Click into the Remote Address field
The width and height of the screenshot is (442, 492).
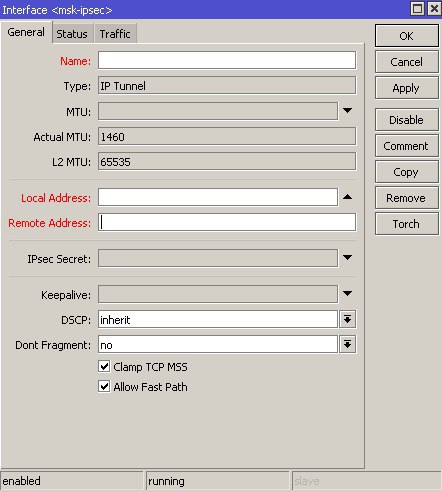pos(227,222)
